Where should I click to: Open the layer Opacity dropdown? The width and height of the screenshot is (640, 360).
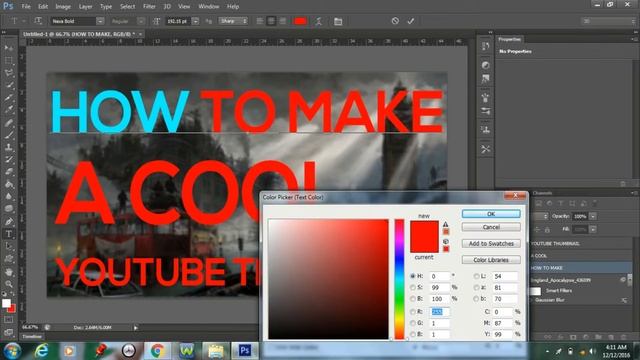coord(593,216)
